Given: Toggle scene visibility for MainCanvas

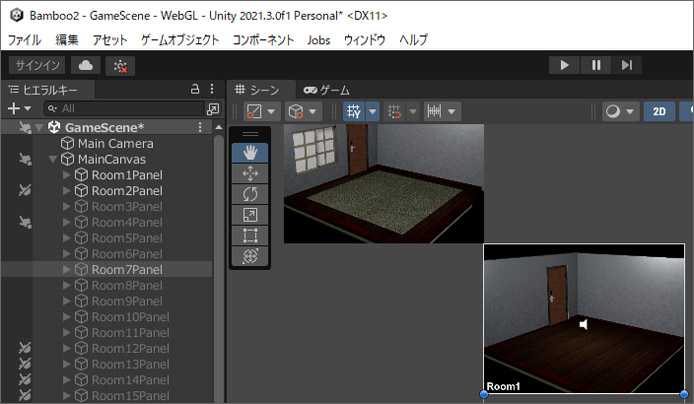Looking at the screenshot, I should (x=25, y=159).
